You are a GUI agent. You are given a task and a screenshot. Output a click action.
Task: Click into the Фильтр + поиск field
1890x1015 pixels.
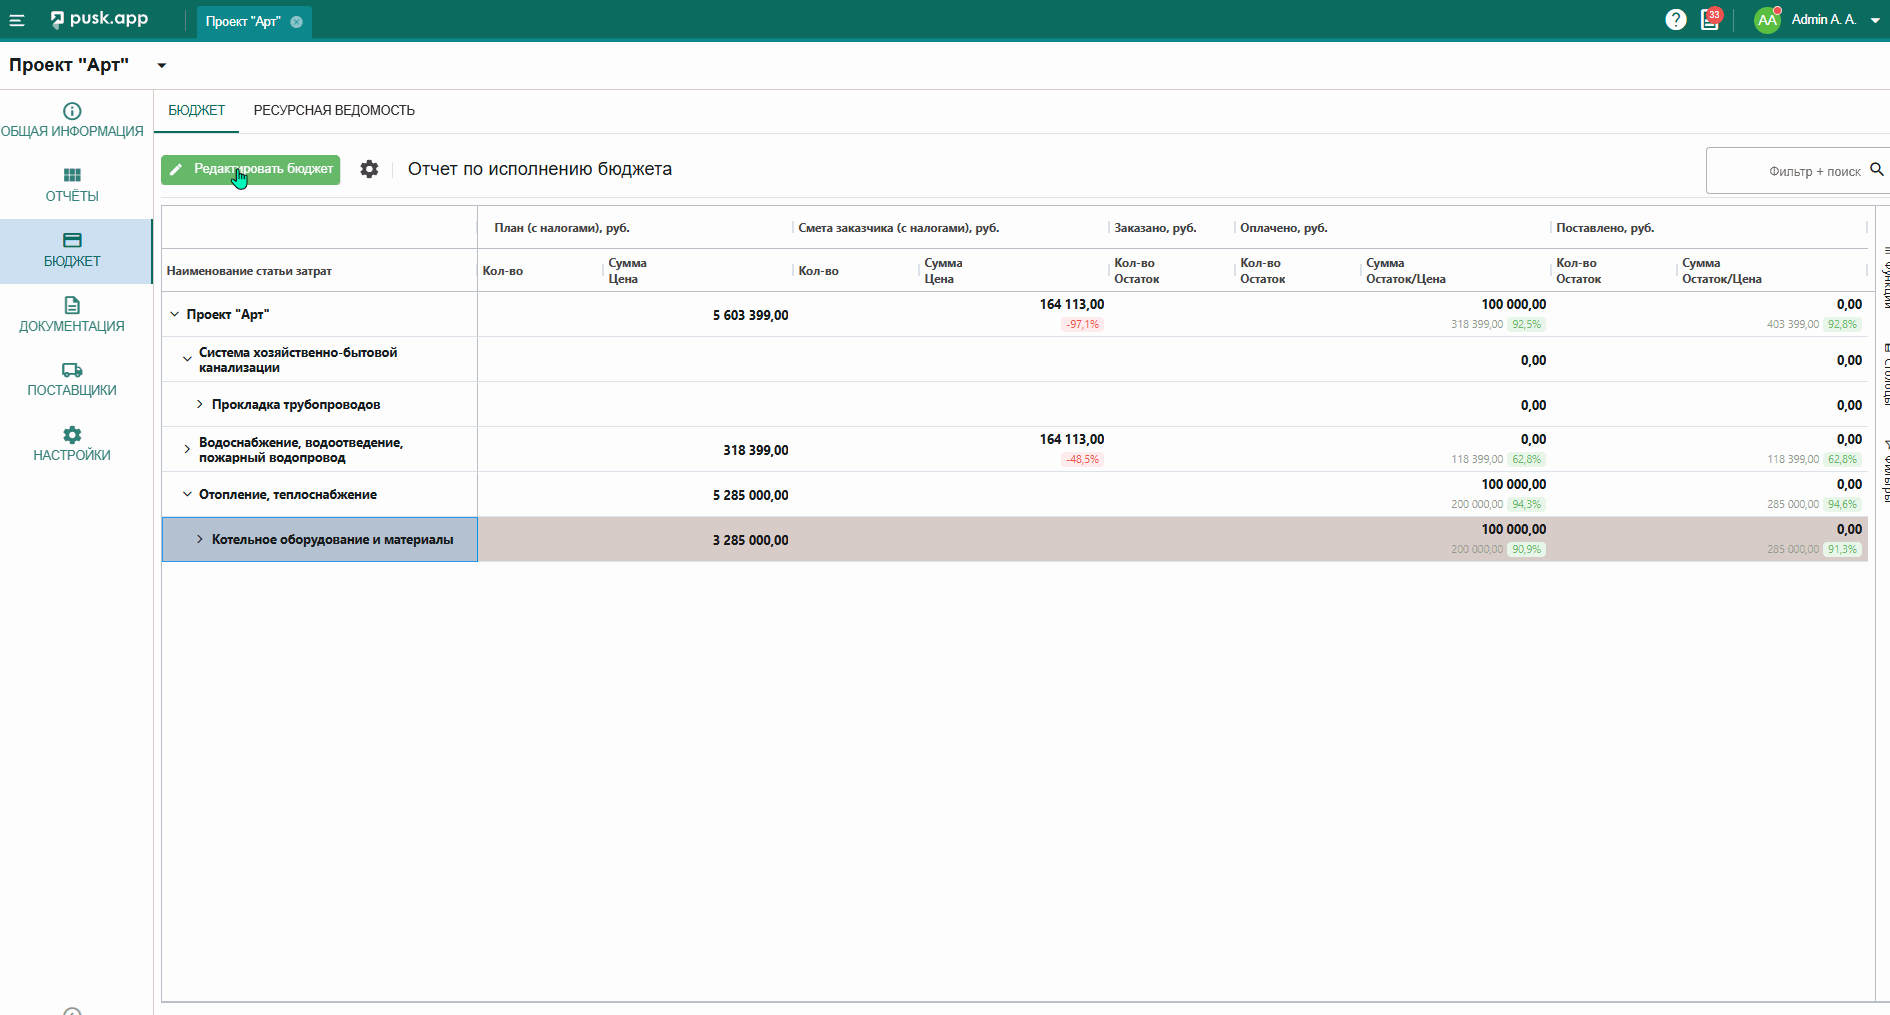pyautogui.click(x=1785, y=171)
